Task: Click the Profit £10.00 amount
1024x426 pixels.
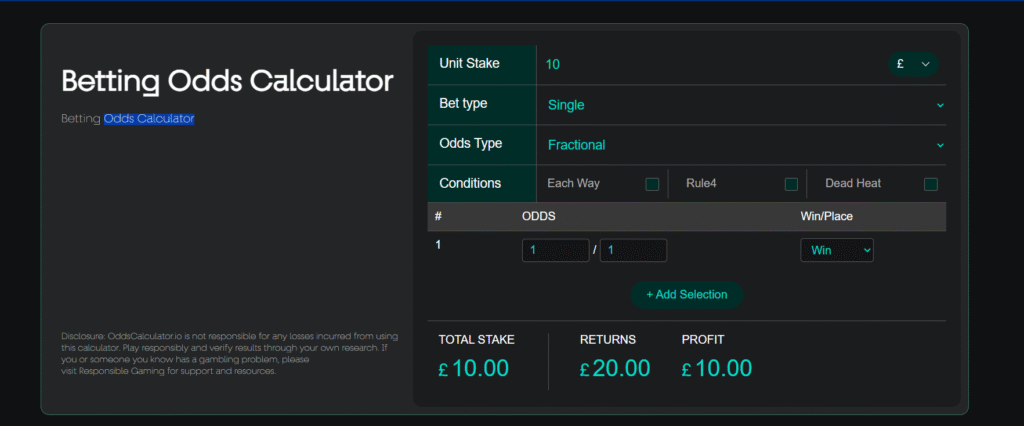Action: click(x=717, y=368)
